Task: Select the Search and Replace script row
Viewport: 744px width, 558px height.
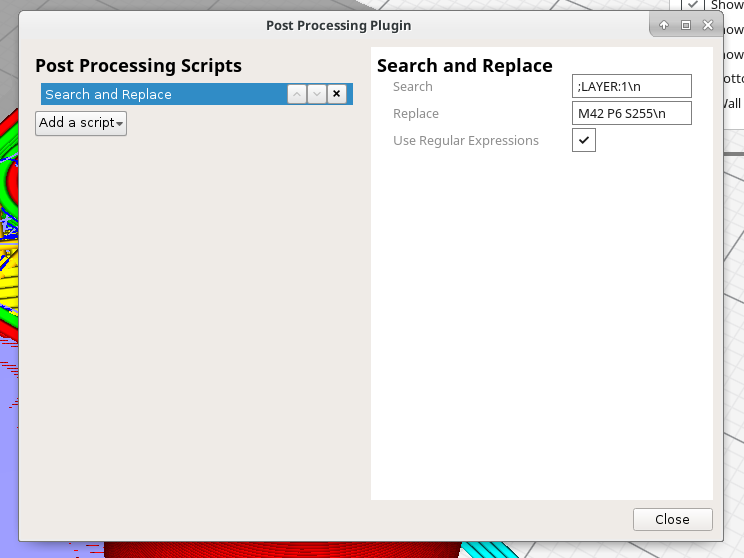Action: click(x=196, y=94)
